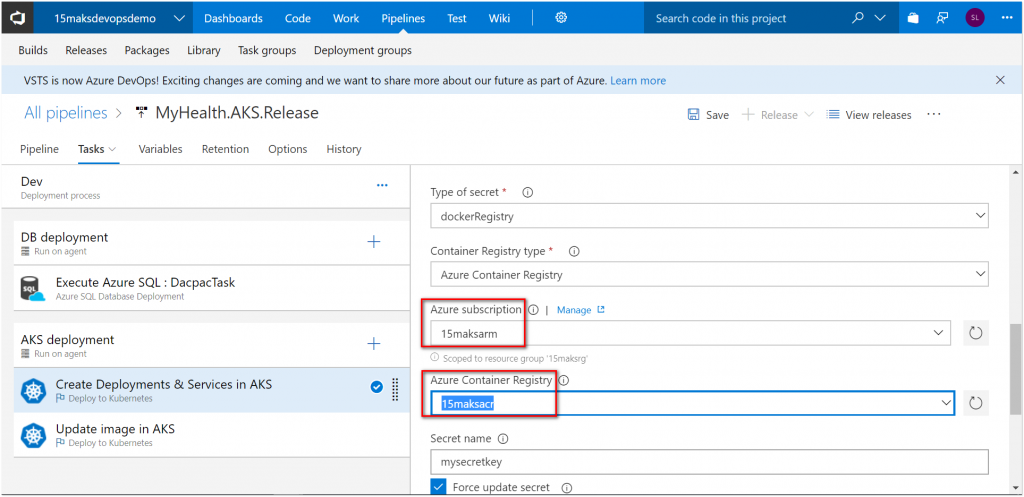This screenshot has width=1024, height=497.
Task: Open the top-right ellipsis menu
Action: click(1006, 18)
